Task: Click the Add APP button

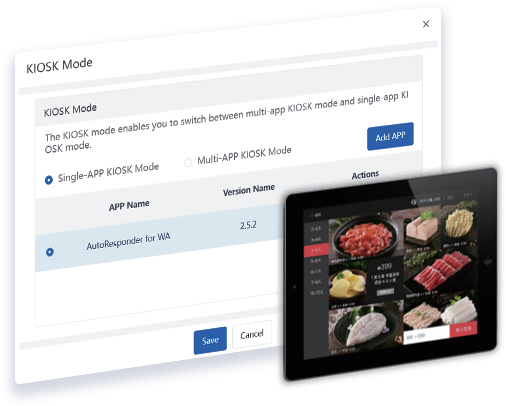Action: pyautogui.click(x=390, y=136)
